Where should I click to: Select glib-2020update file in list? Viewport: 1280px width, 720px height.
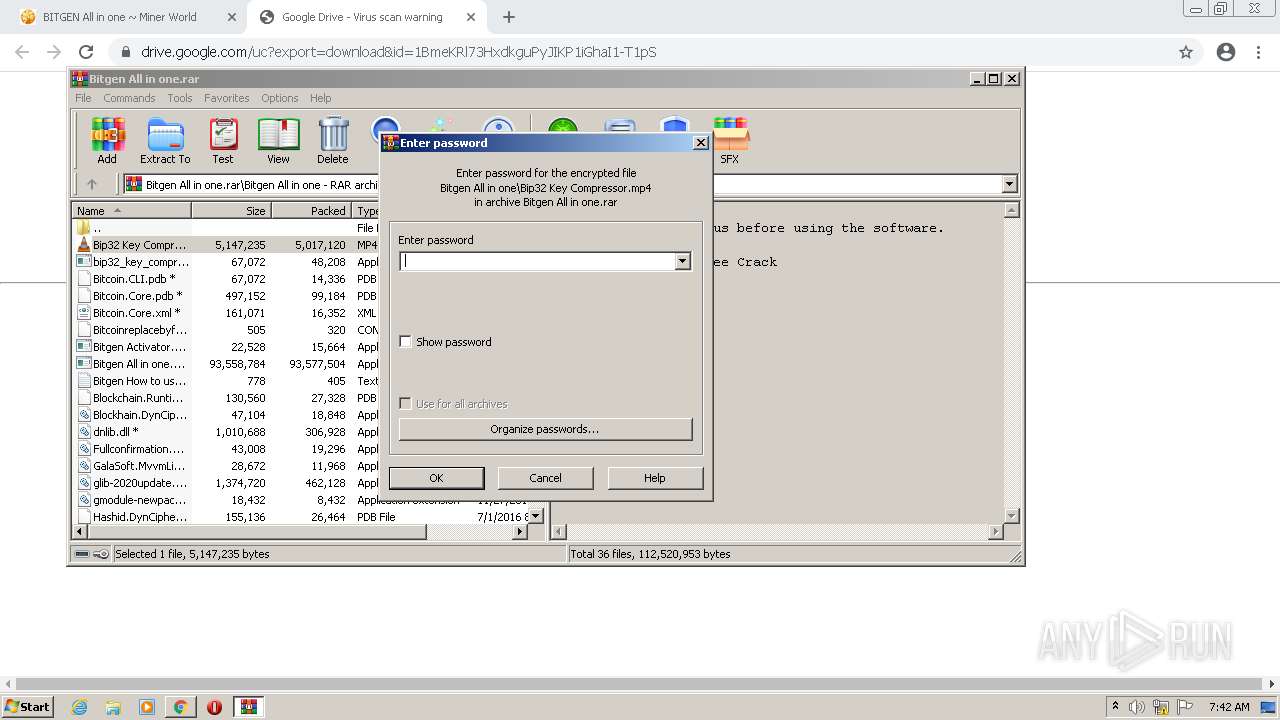pos(132,483)
